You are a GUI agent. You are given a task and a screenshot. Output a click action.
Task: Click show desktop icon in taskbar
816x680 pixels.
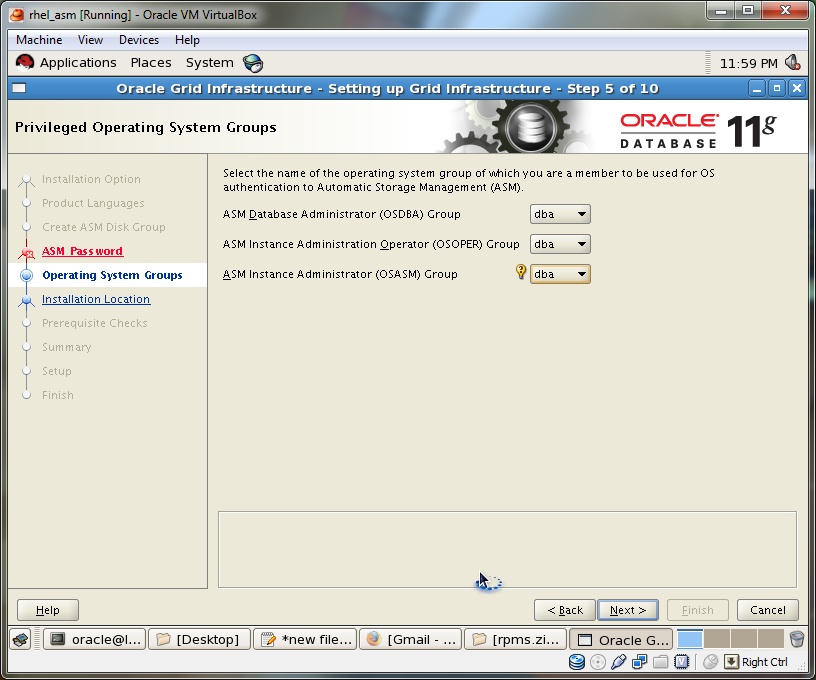21,639
